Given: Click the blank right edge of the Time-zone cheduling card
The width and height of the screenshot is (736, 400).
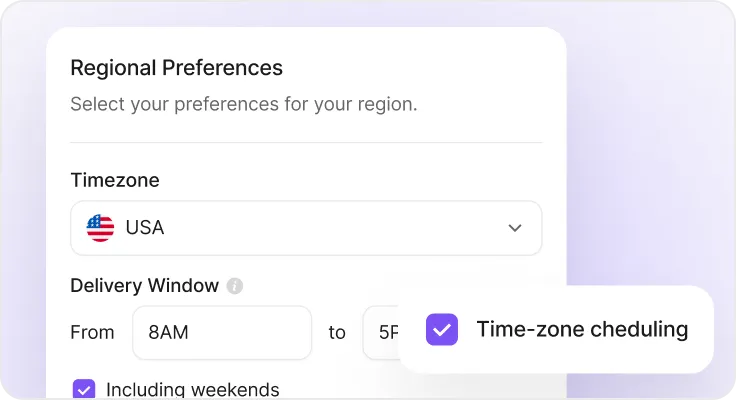Looking at the screenshot, I should [702, 330].
